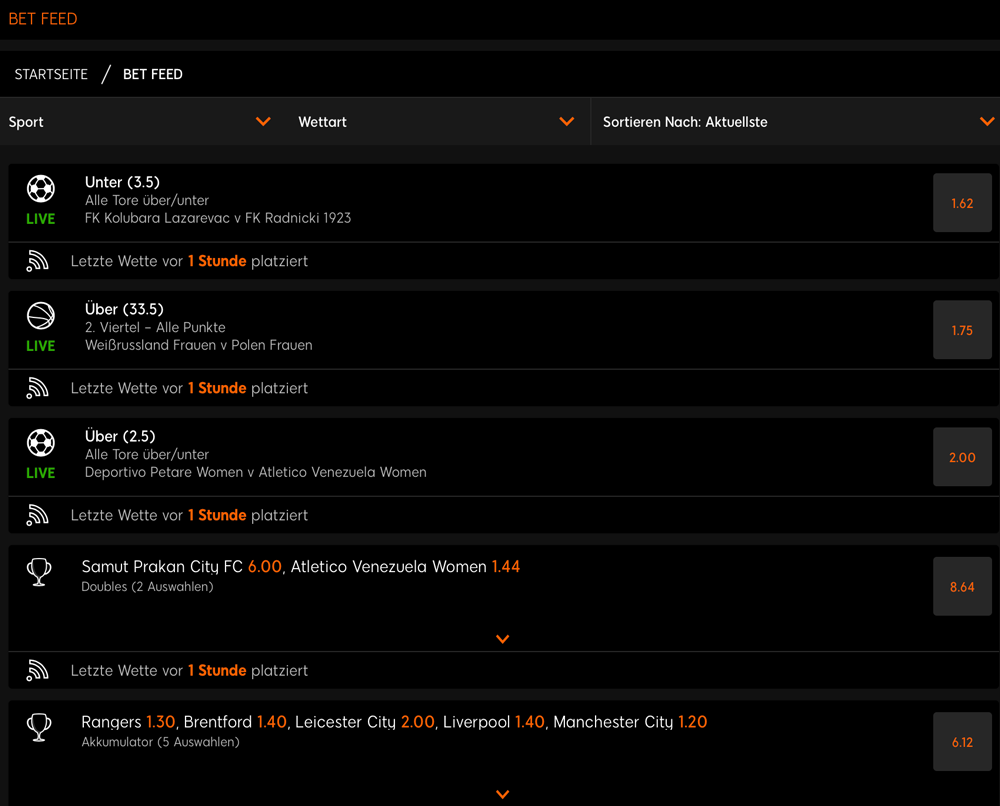1000x806 pixels.
Task: Click FK Kolubara Lazarevac v FK Radnicki 1923
Action: click(218, 218)
